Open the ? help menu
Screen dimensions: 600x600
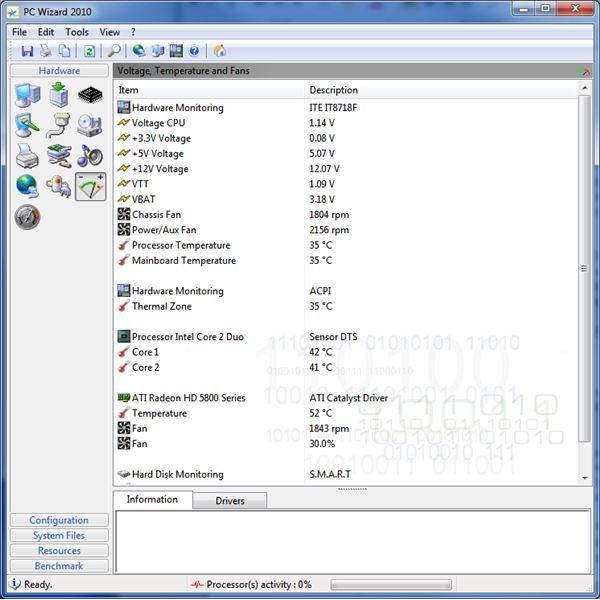(133, 32)
